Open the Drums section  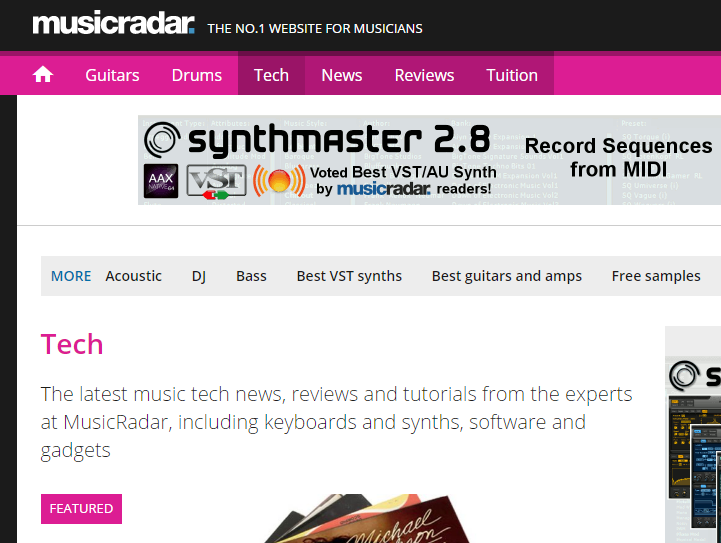pos(197,75)
